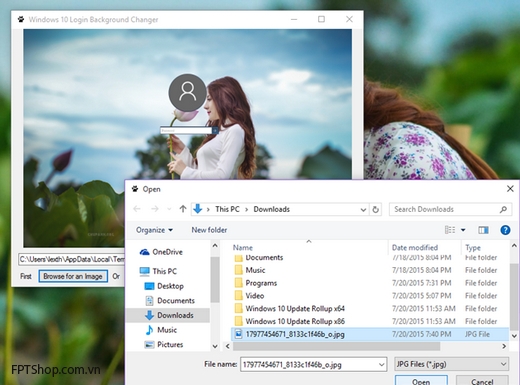Viewport: 520px width, 385px height.
Task: Click the JPG file icon in list
Action: pyautogui.click(x=238, y=334)
